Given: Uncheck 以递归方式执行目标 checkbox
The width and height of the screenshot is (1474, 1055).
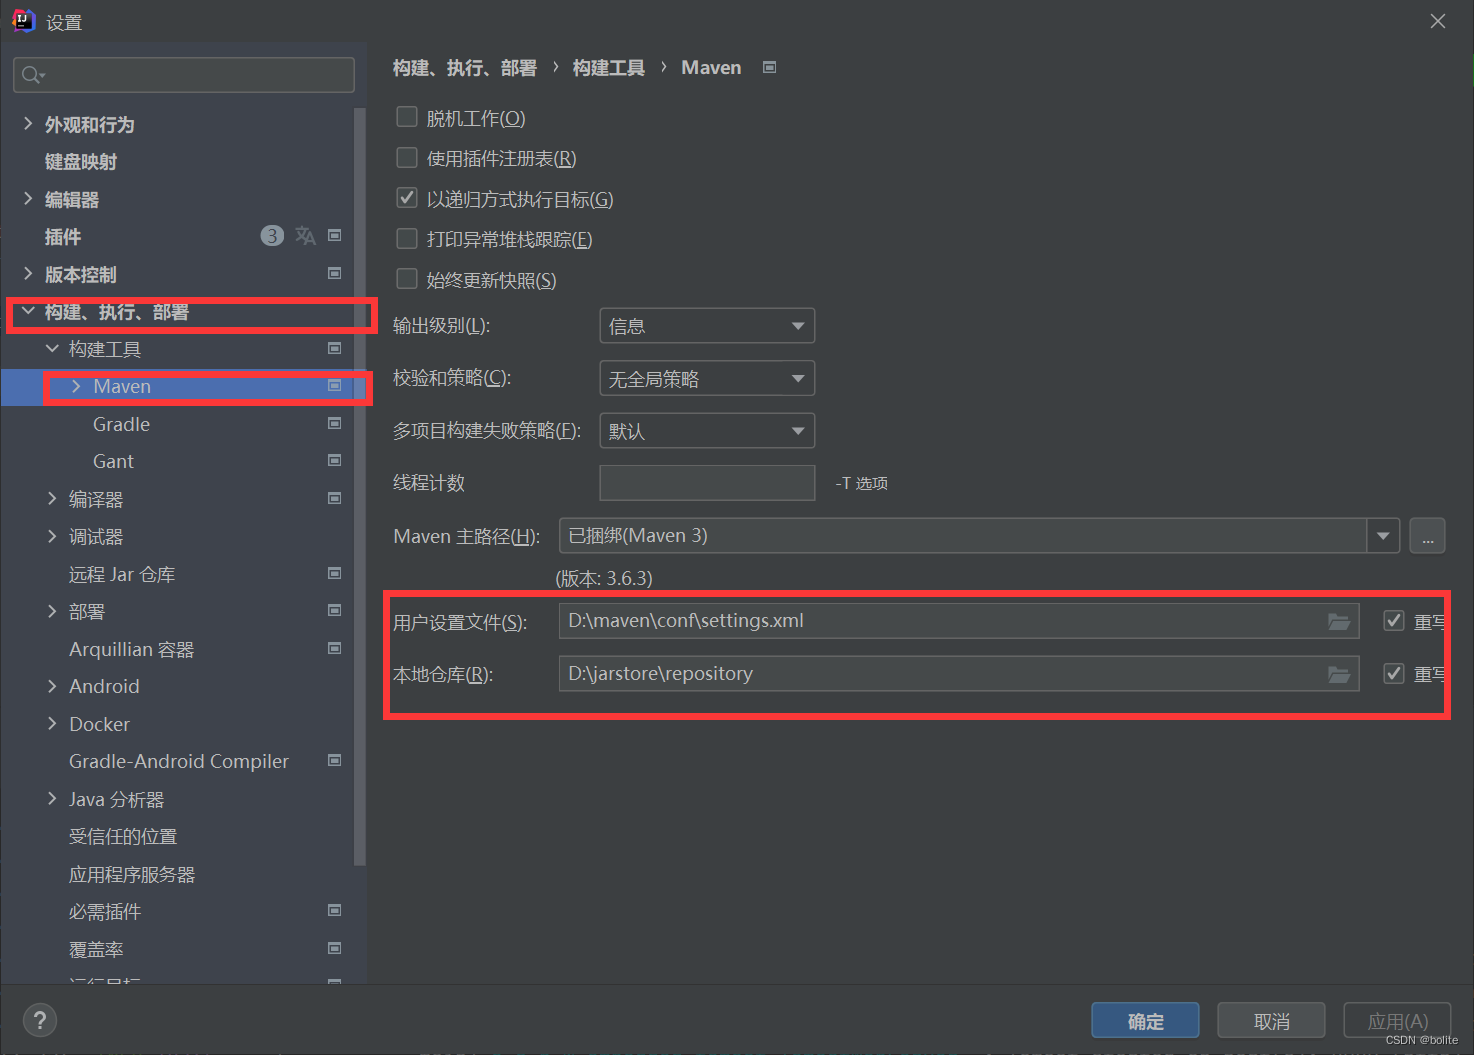Looking at the screenshot, I should tap(407, 198).
